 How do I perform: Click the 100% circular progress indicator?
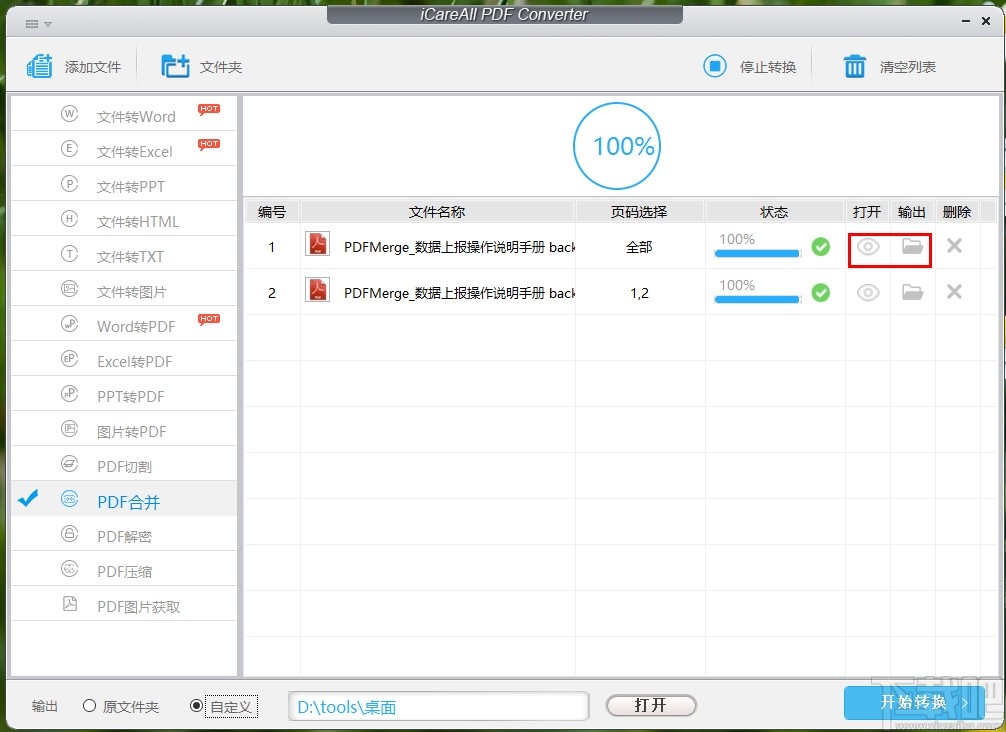click(617, 146)
